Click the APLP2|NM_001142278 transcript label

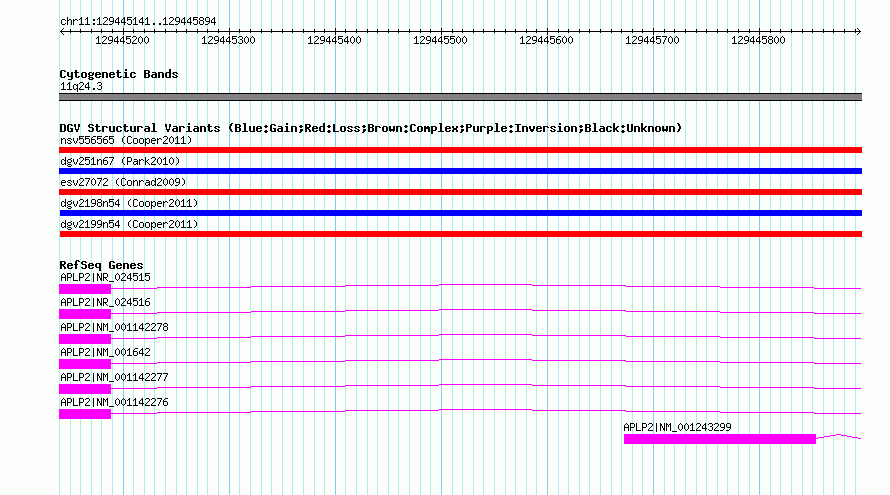pyautogui.click(x=114, y=328)
